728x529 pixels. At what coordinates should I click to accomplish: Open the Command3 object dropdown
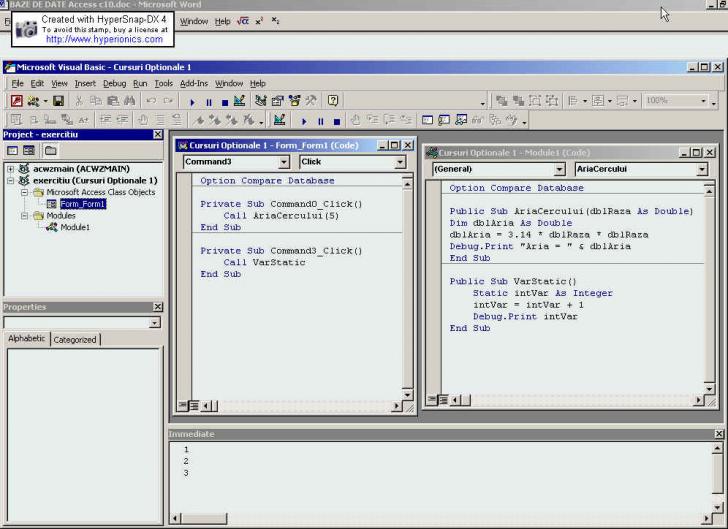pyautogui.click(x=284, y=162)
